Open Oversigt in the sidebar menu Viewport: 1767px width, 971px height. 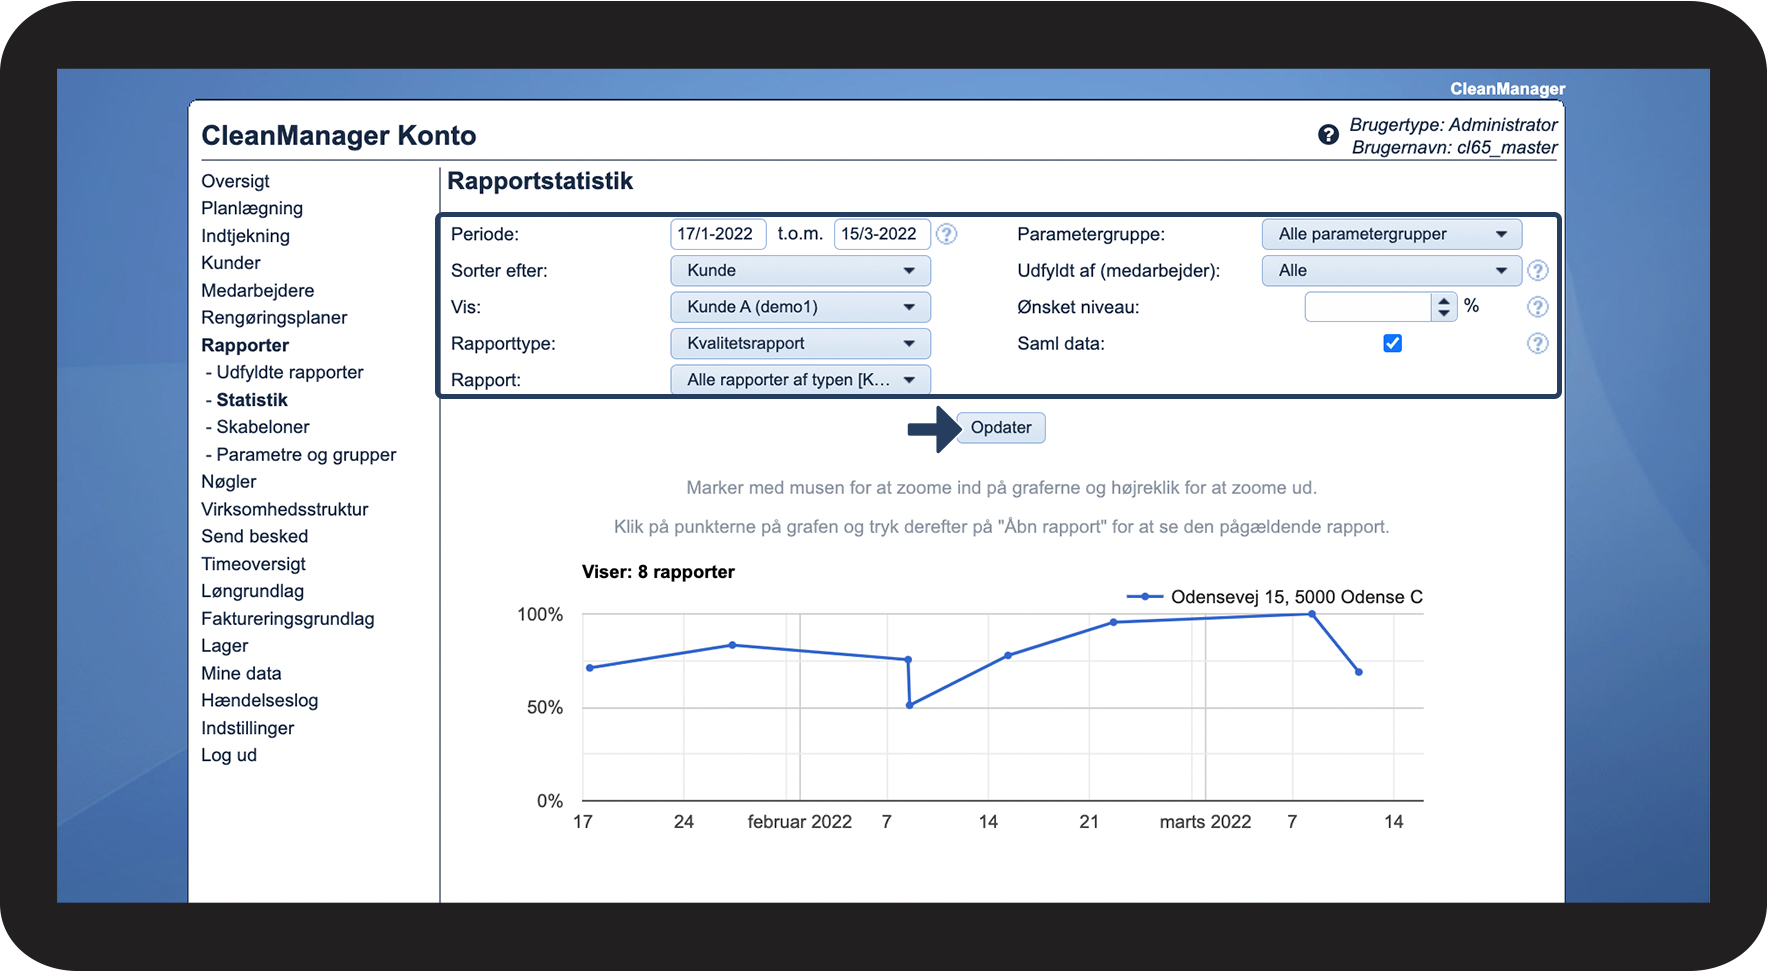pyautogui.click(x=235, y=181)
